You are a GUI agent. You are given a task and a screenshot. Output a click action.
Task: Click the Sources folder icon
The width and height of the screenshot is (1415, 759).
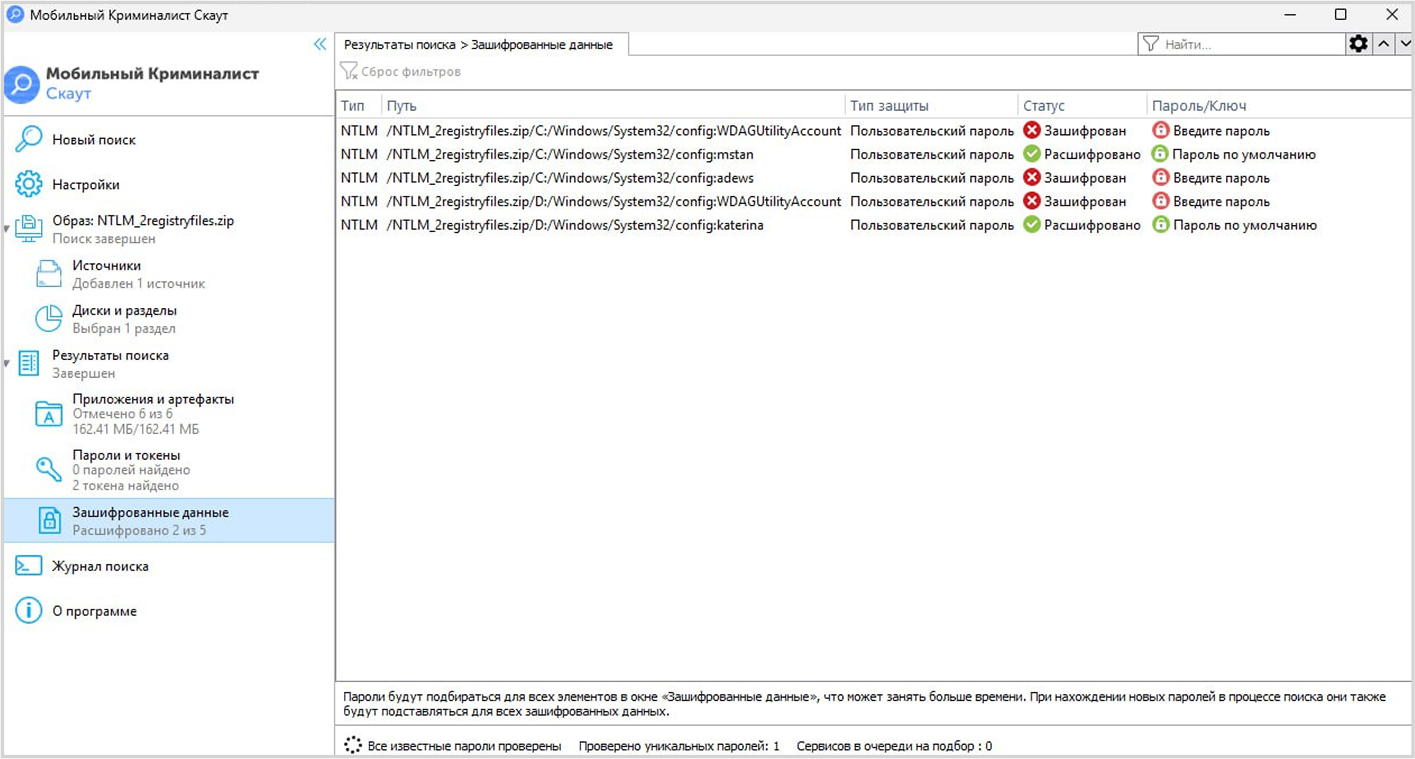tap(49, 274)
